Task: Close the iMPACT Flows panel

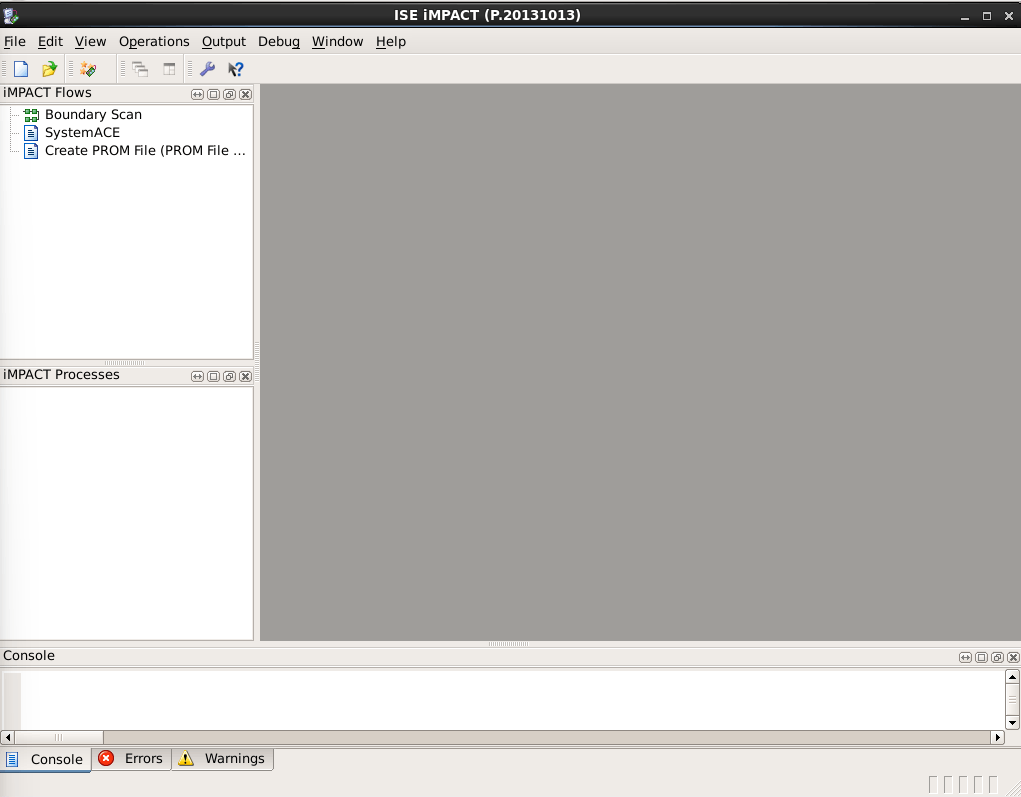Action: click(x=245, y=94)
